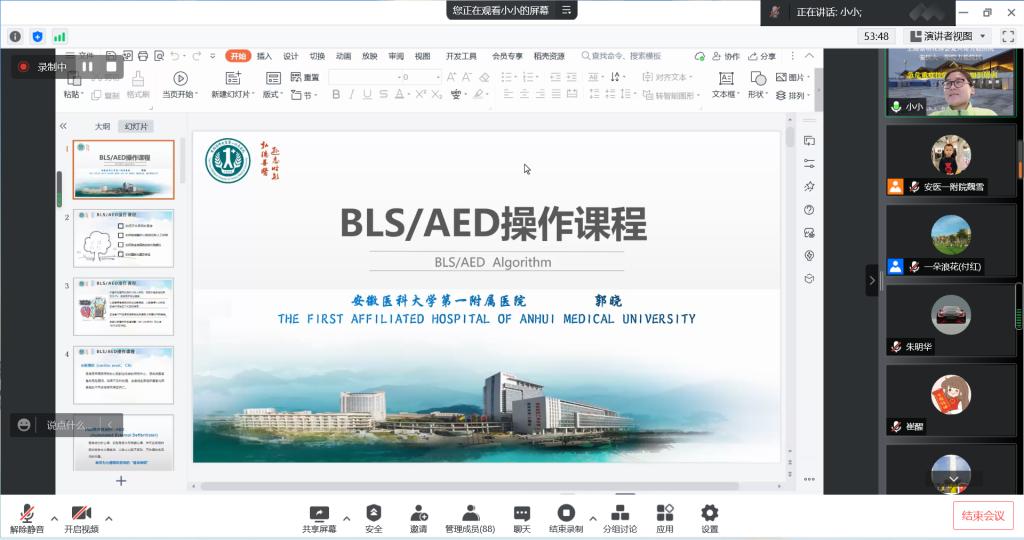This screenshot has width=1024, height=540.
Task: Click the 分享 share button in WPS
Action: pyautogui.click(x=763, y=56)
